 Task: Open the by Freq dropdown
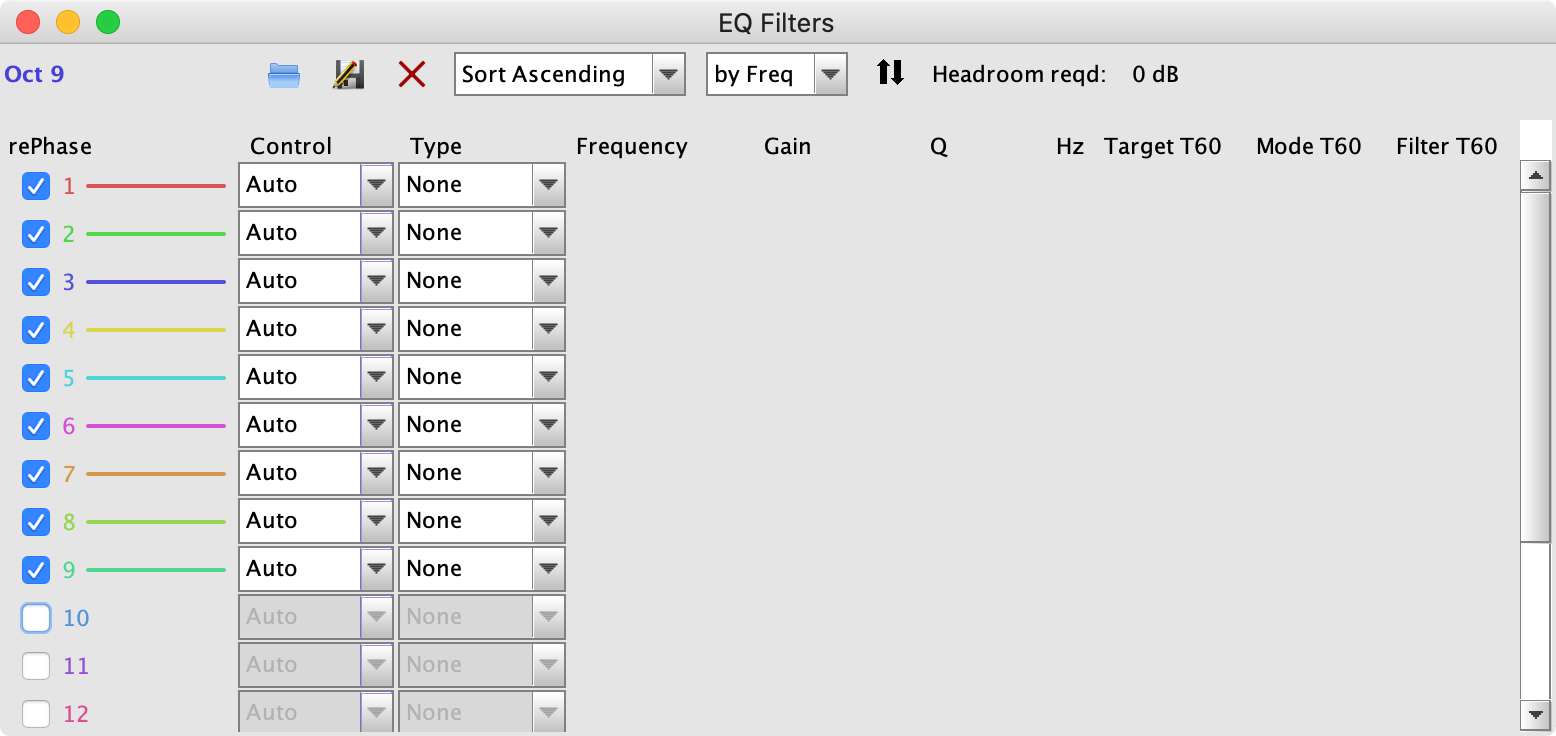coord(777,75)
